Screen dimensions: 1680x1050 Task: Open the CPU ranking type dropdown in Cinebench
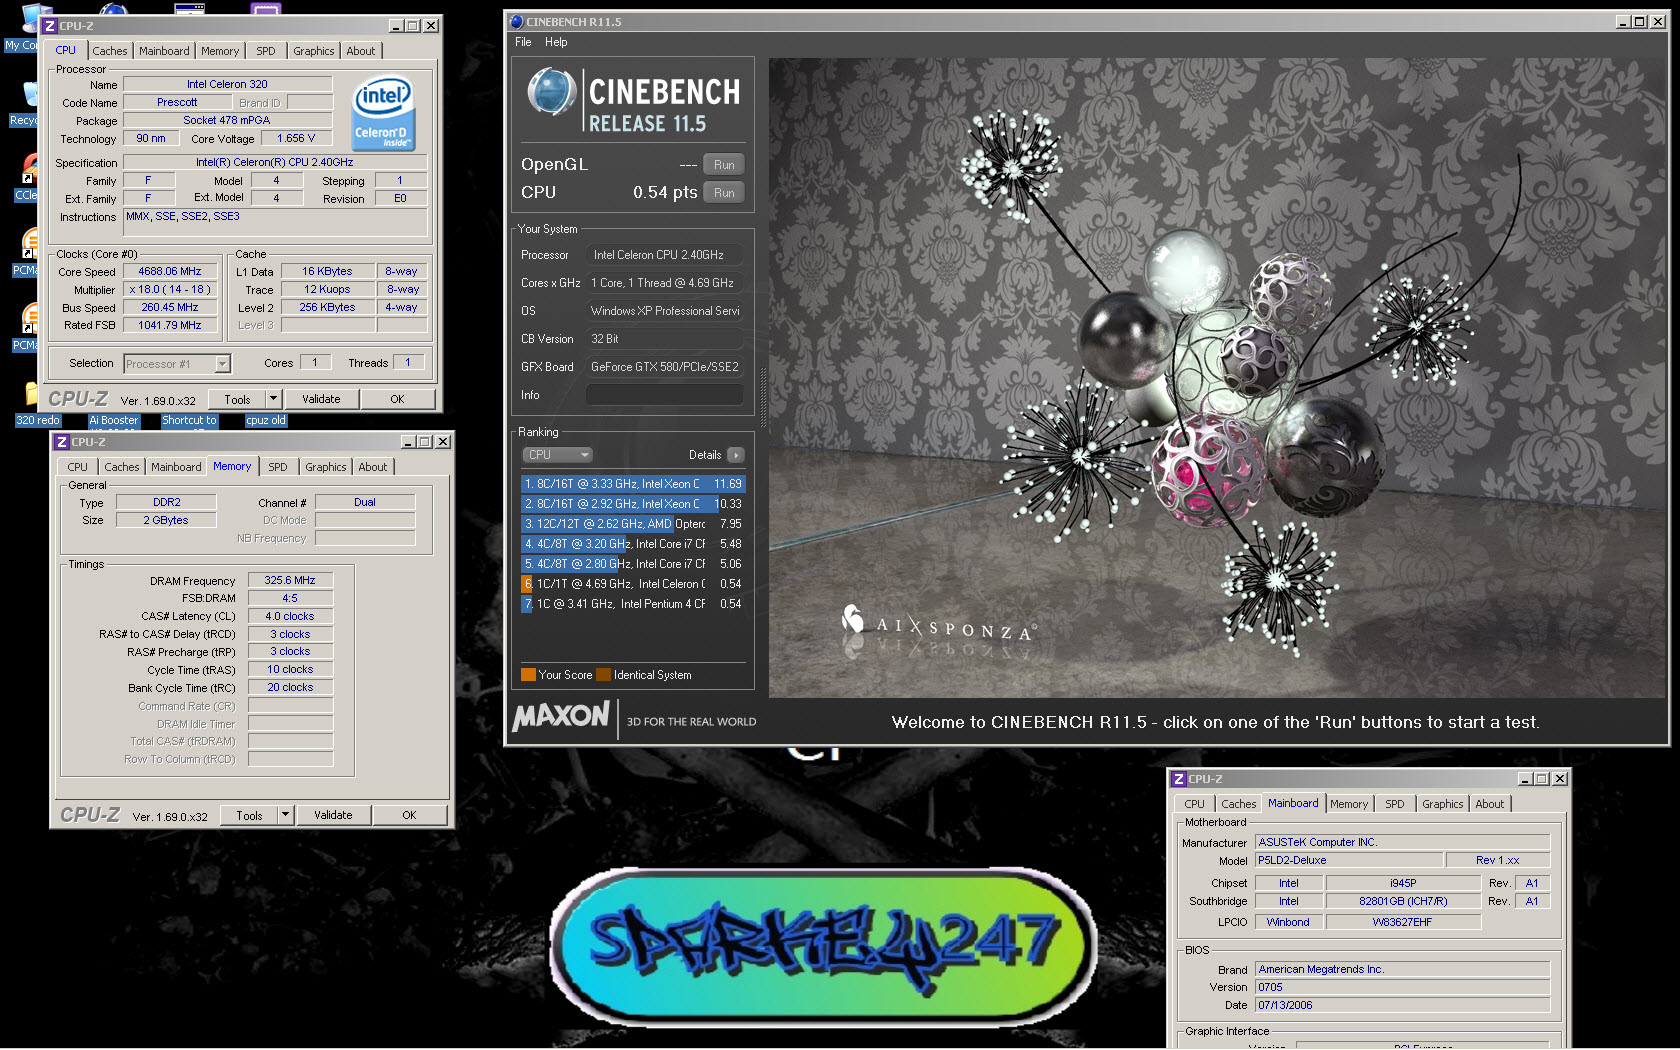point(557,455)
